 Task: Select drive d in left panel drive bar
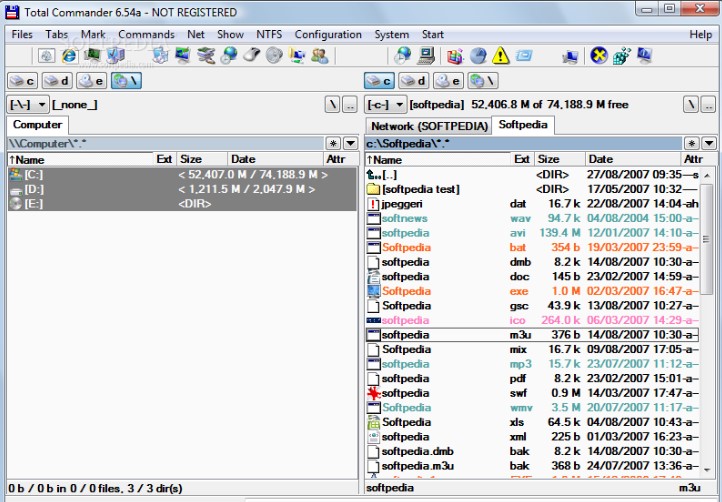click(57, 81)
